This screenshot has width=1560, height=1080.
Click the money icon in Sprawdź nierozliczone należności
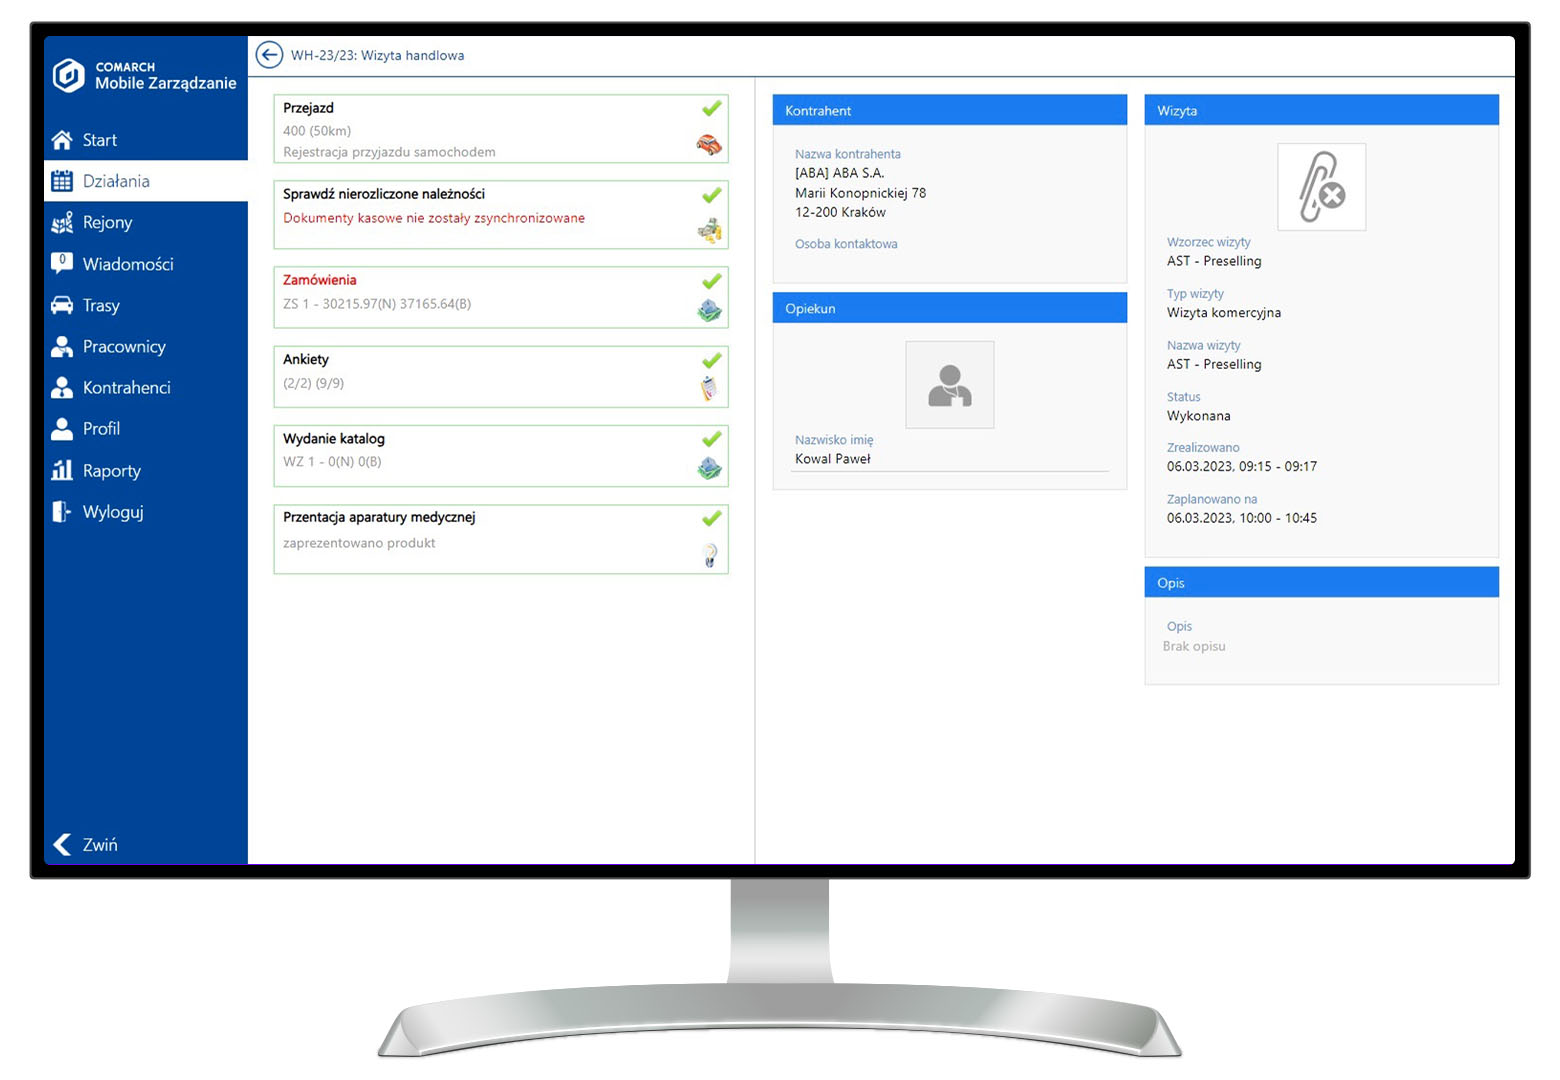tap(710, 232)
